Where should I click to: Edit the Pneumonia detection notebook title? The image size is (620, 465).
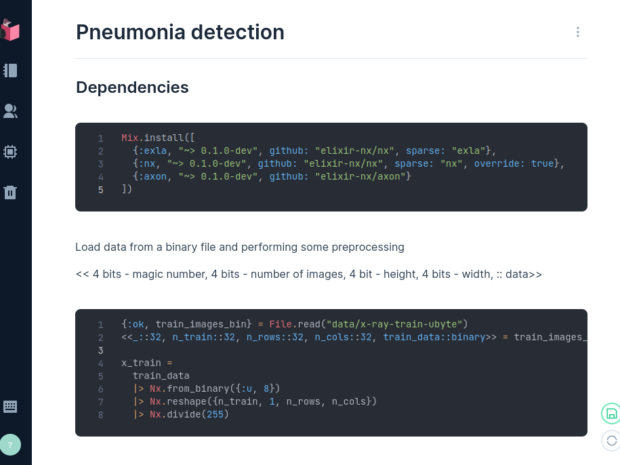pyautogui.click(x=180, y=32)
